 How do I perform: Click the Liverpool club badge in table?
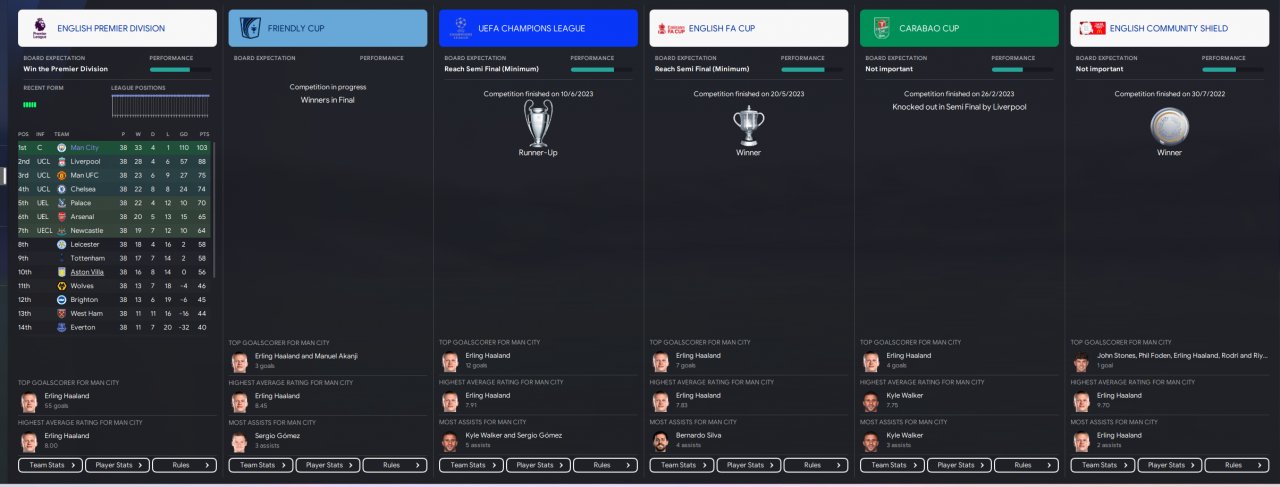click(61, 161)
